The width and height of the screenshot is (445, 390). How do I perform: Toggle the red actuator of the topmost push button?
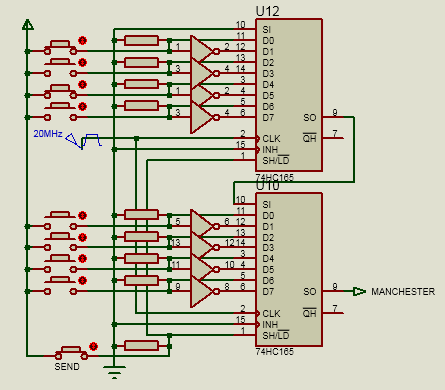[x=82, y=40]
